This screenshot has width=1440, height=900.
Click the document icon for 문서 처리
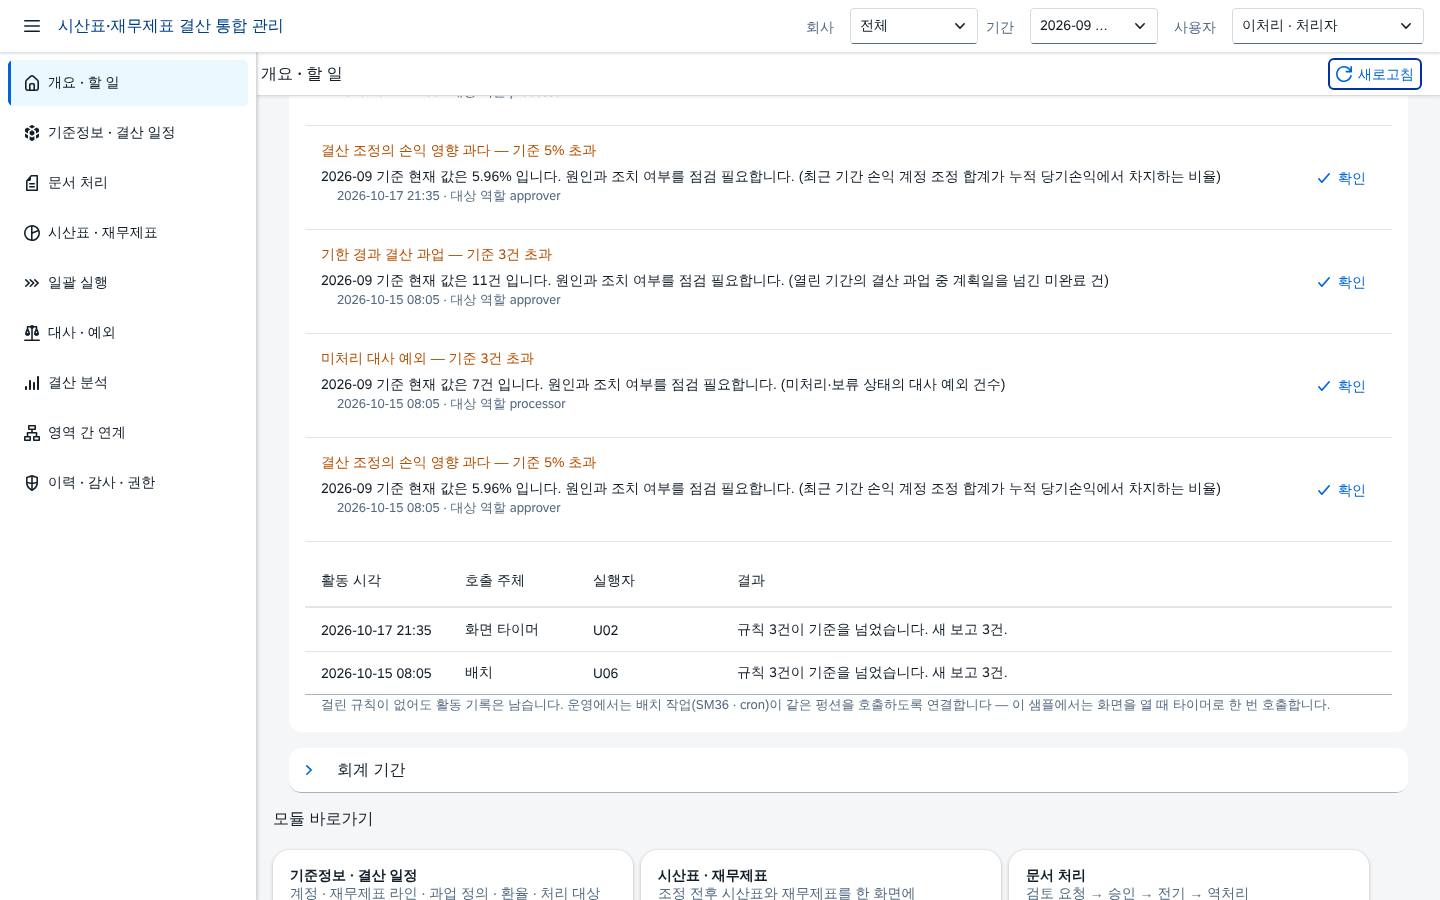(32, 183)
